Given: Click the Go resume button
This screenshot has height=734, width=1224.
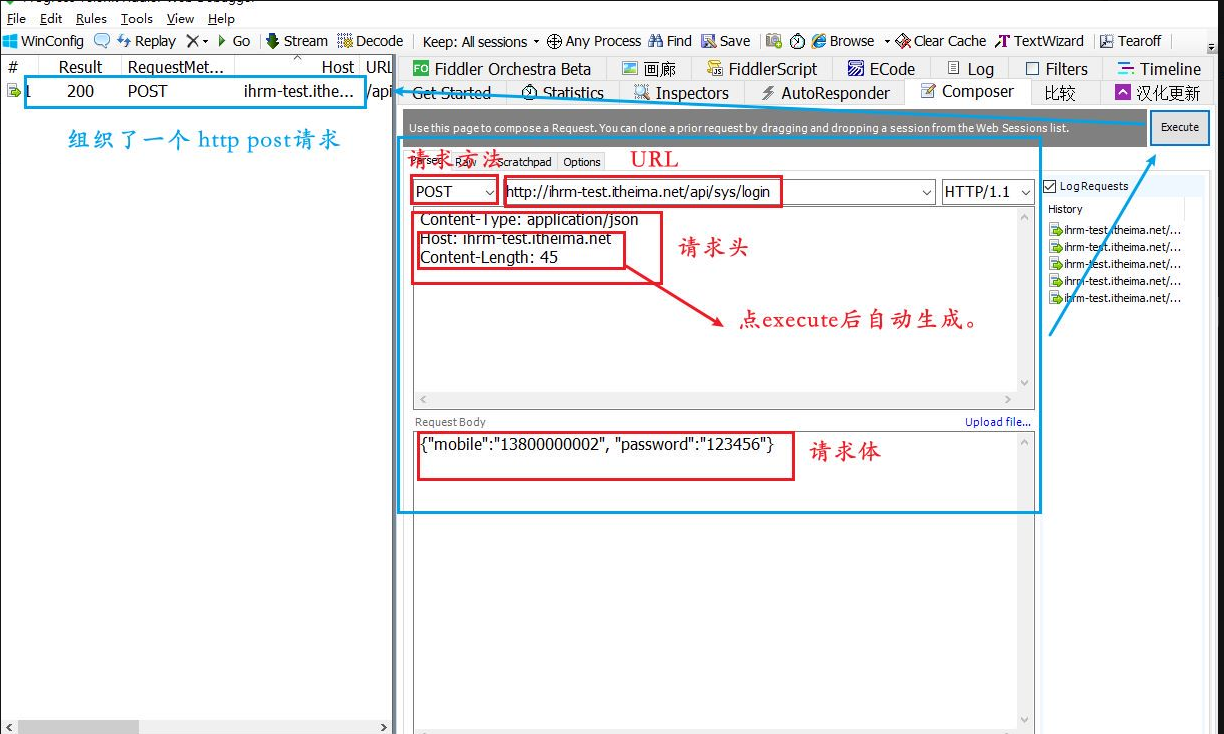Looking at the screenshot, I should (x=234, y=41).
